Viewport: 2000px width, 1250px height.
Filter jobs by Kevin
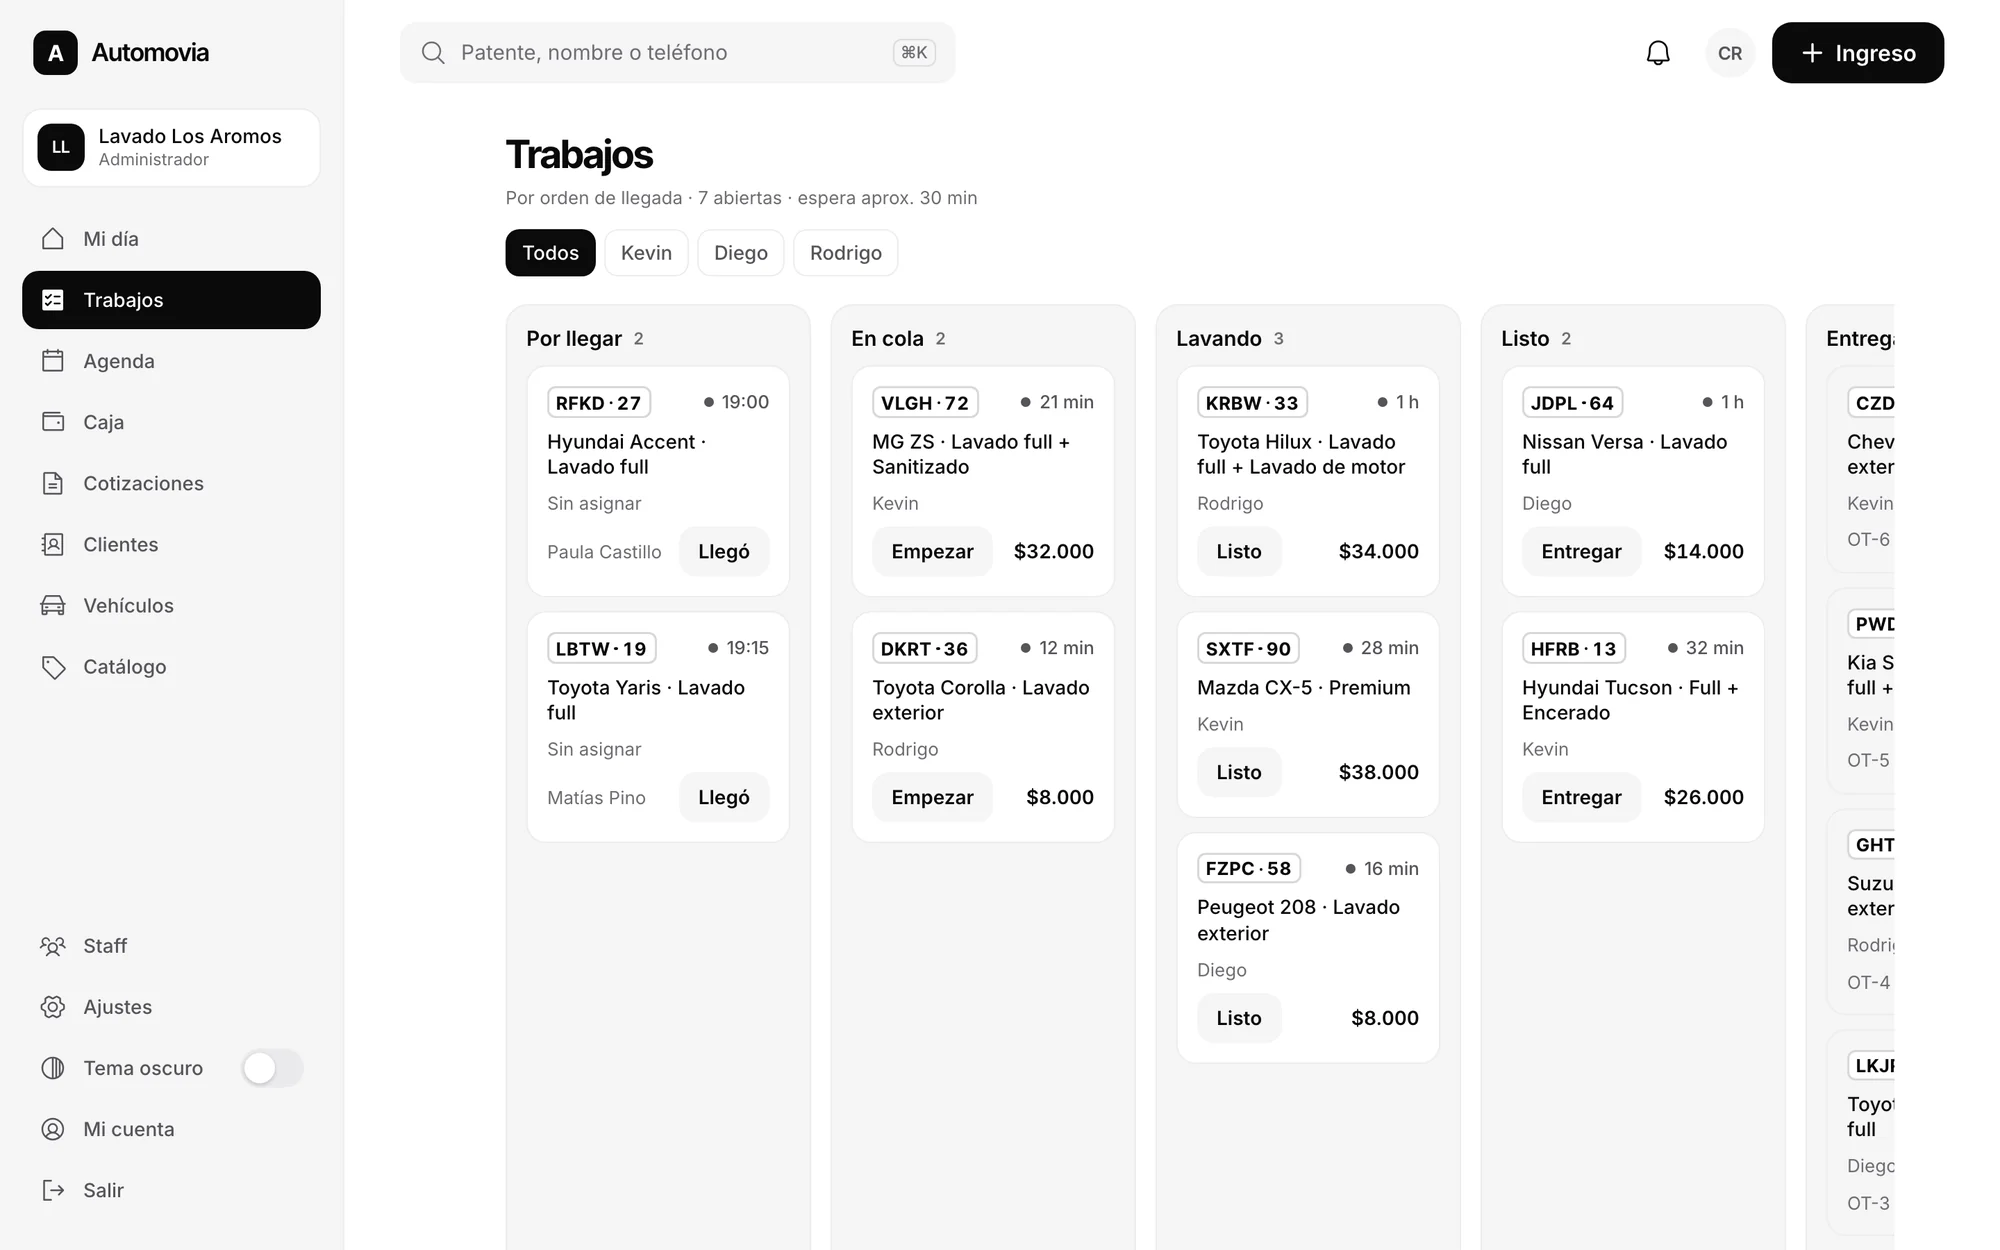[646, 253]
